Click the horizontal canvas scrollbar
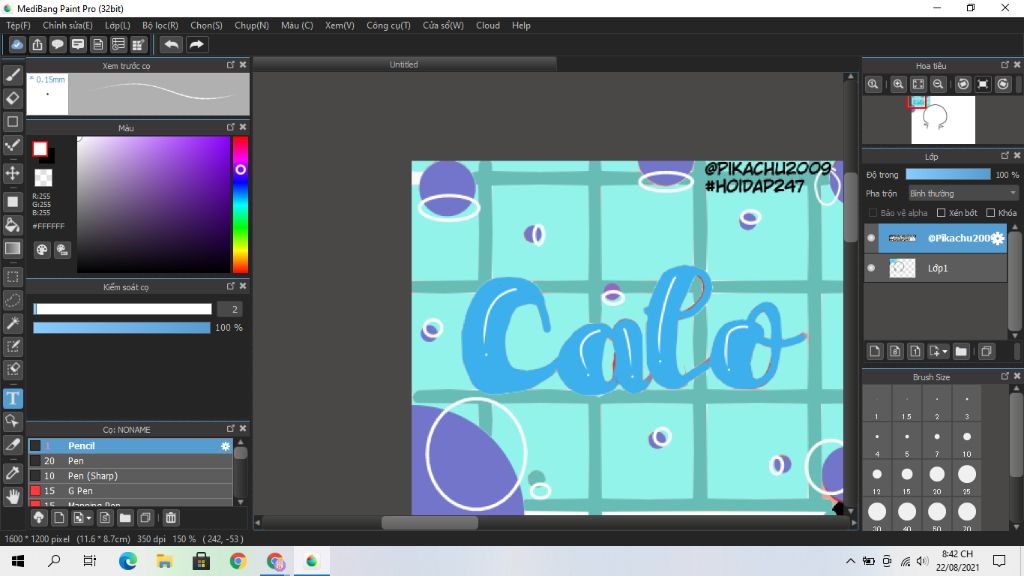1024x576 pixels. 429,522
